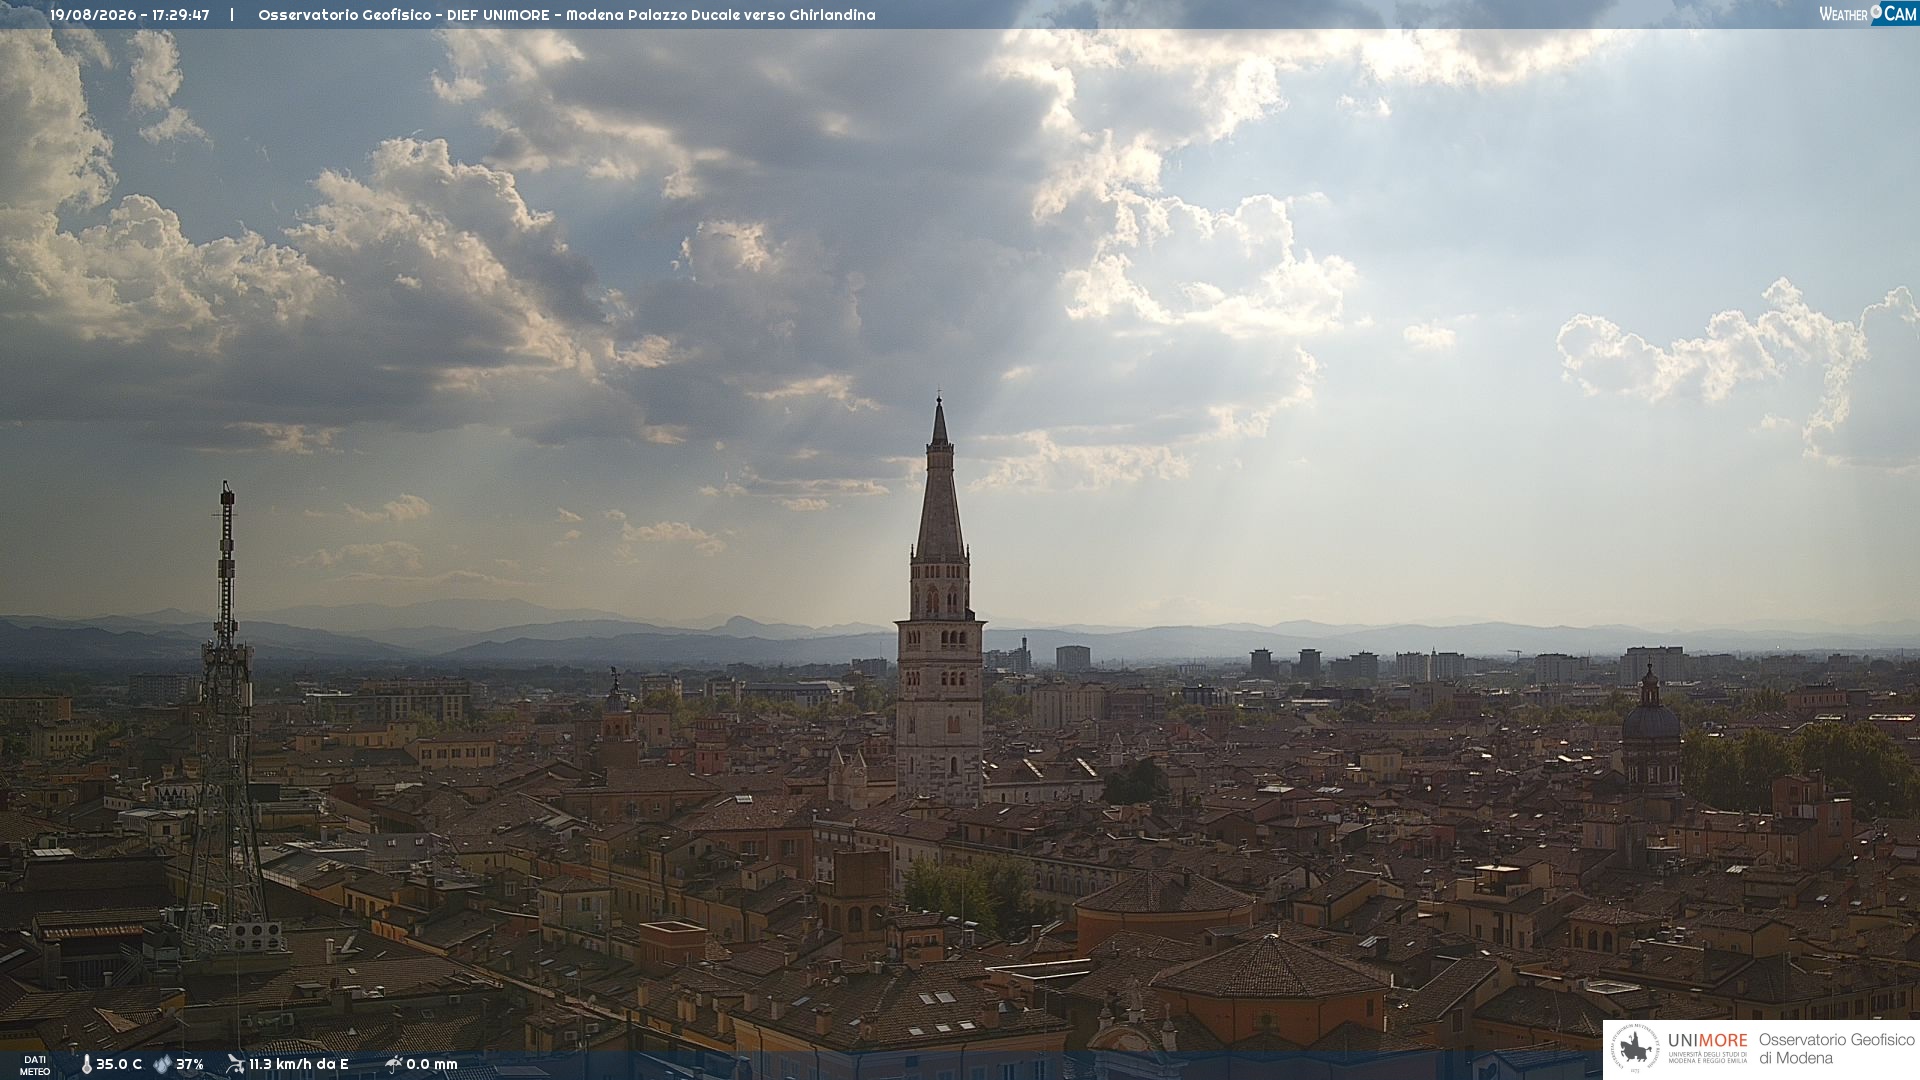
Task: Click the WeatherCam camera lens icon
Action: 1876,11
